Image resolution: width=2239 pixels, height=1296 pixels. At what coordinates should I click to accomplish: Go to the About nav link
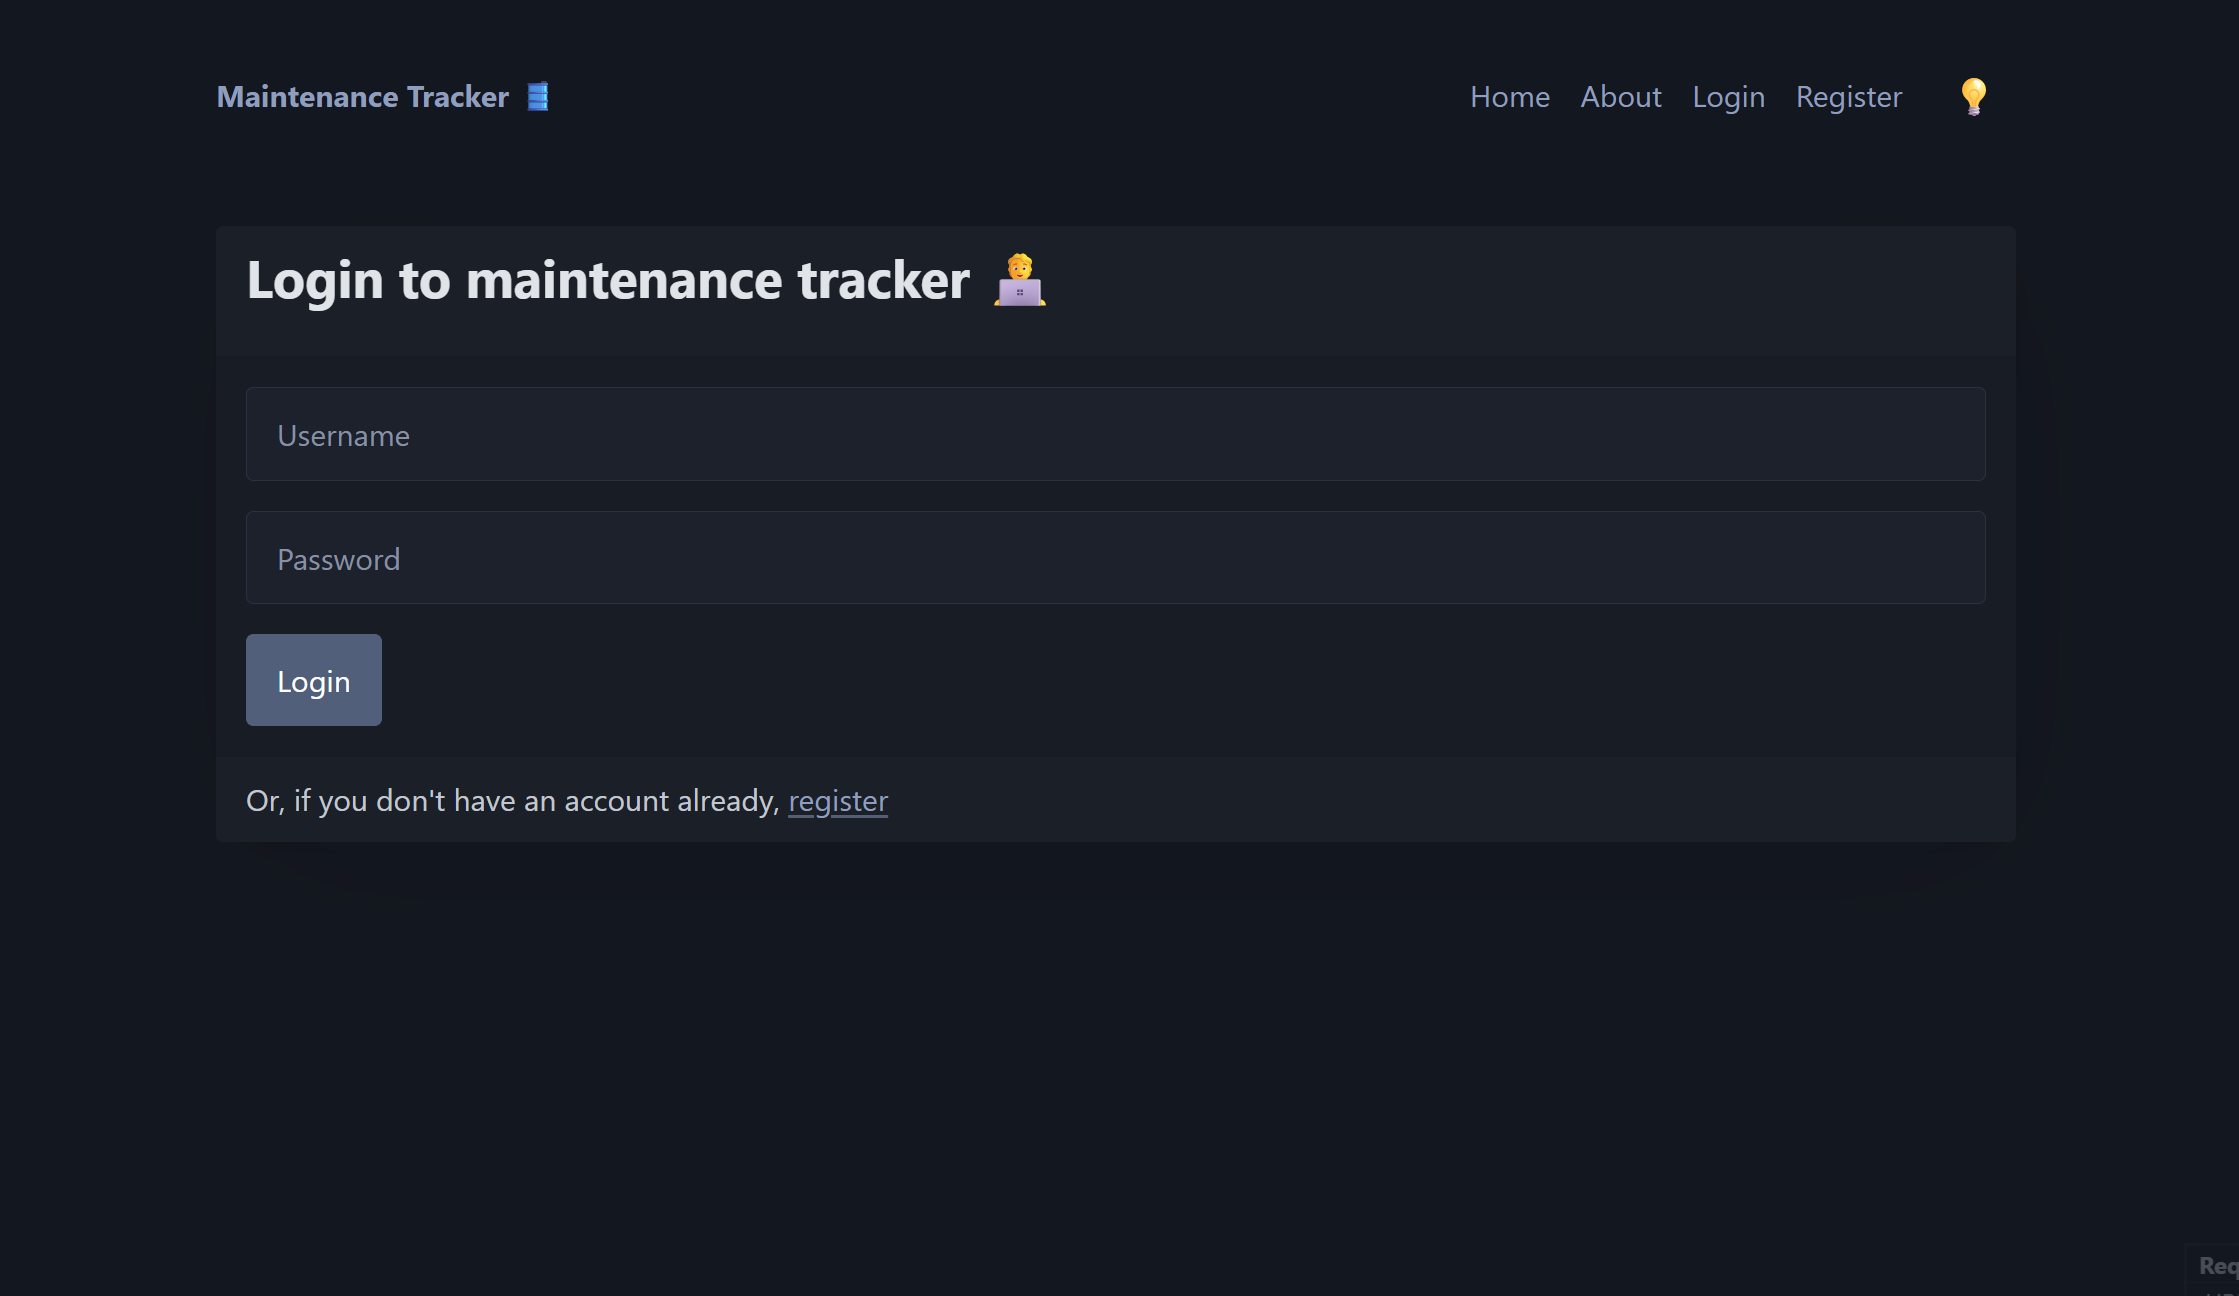[1620, 97]
